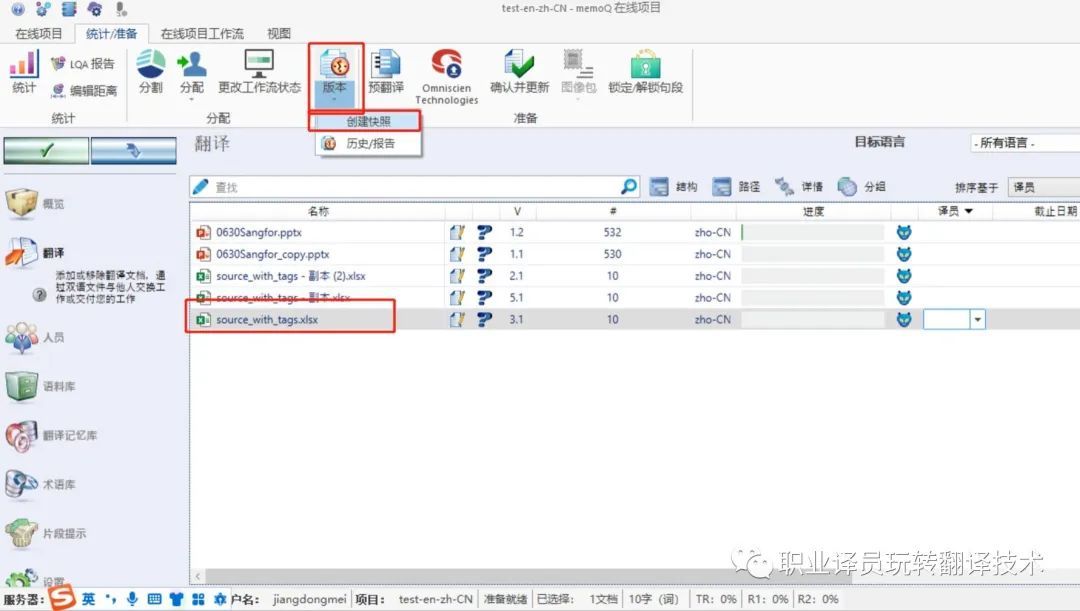Screen dimensions: 1080x611
Task: Open the 语料库 LiveDocs sidebar item
Action: point(40,386)
